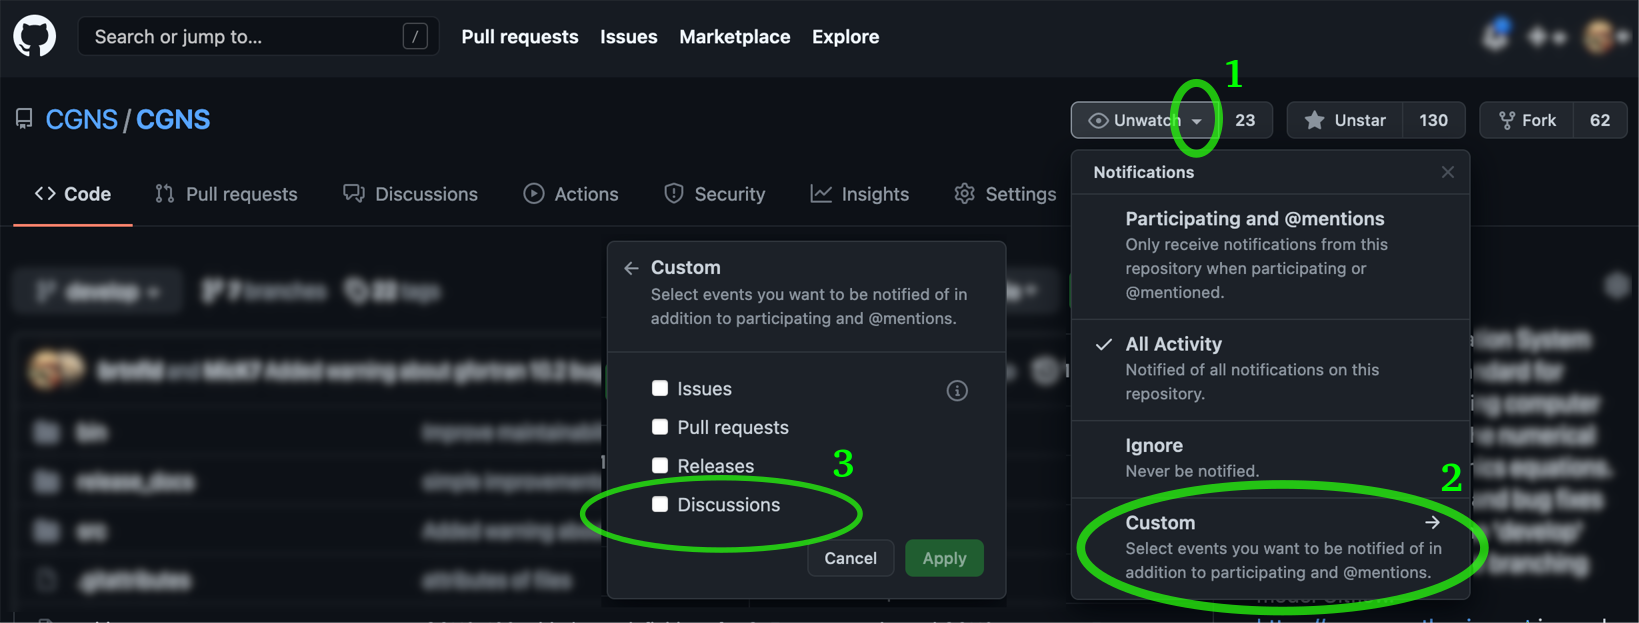The width and height of the screenshot is (1639, 623).
Task: Open Issues in top navigation
Action: [629, 37]
